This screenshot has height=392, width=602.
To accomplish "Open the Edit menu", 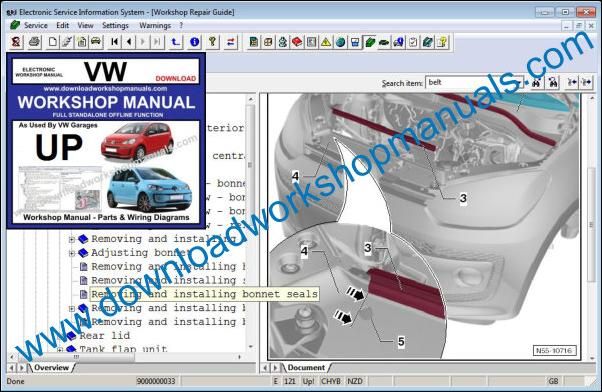I will coord(63,25).
